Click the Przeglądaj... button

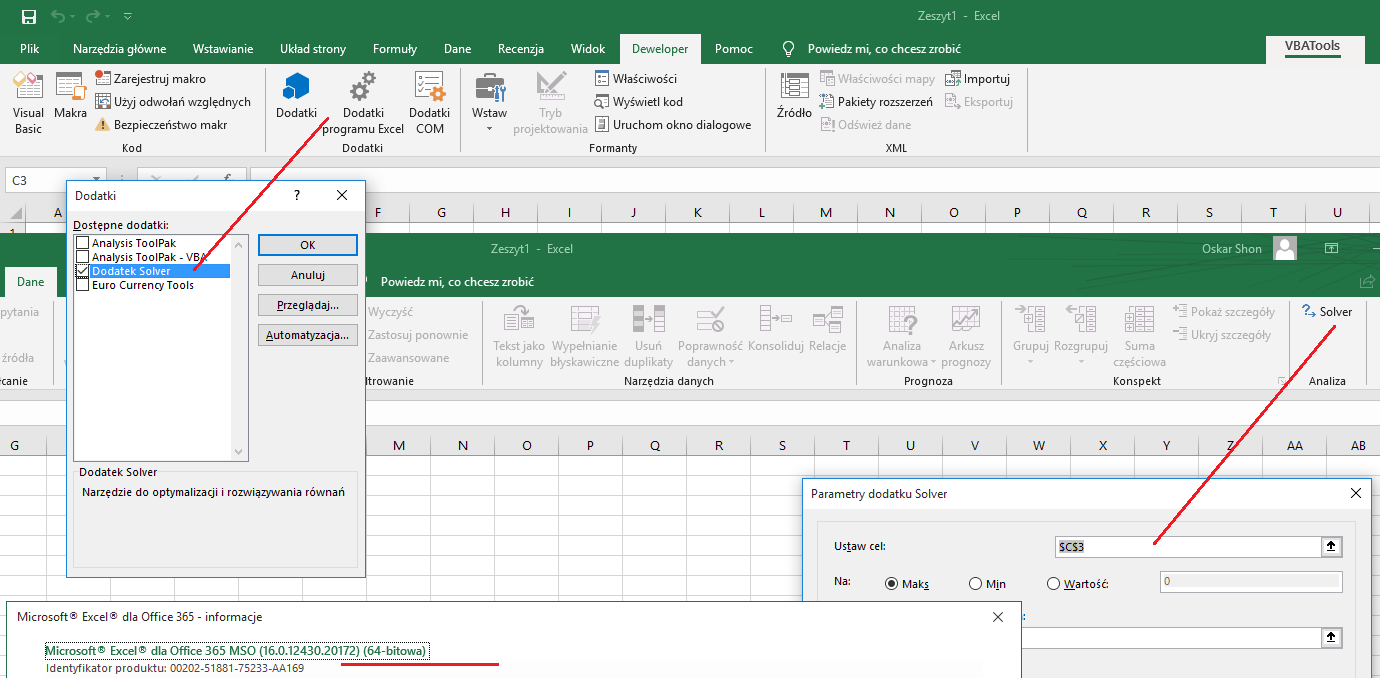click(307, 305)
